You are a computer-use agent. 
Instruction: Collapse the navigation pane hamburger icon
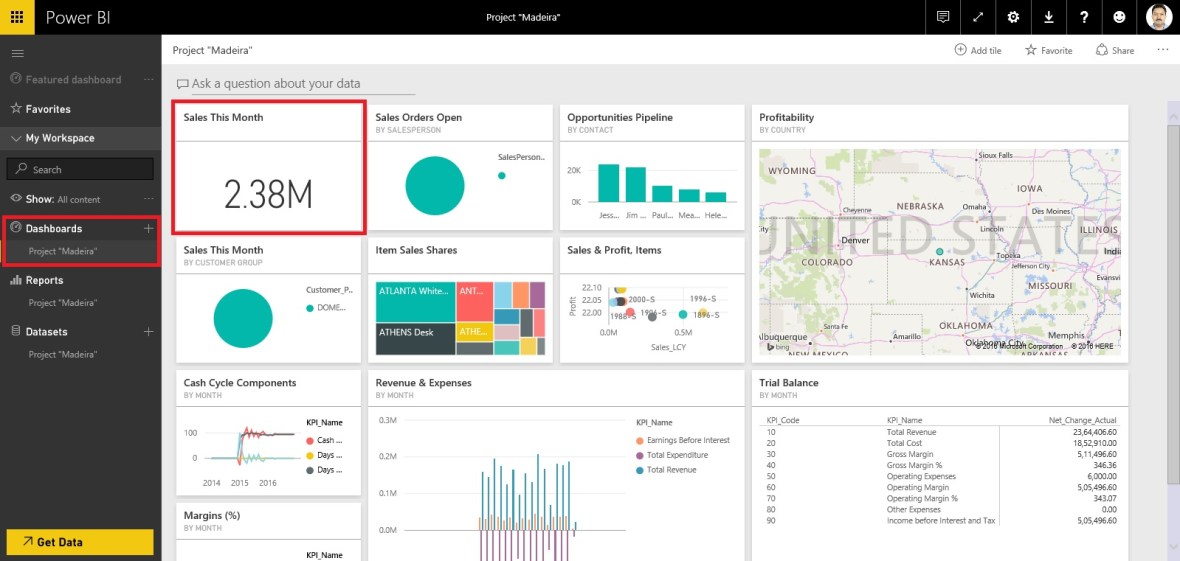(17, 53)
